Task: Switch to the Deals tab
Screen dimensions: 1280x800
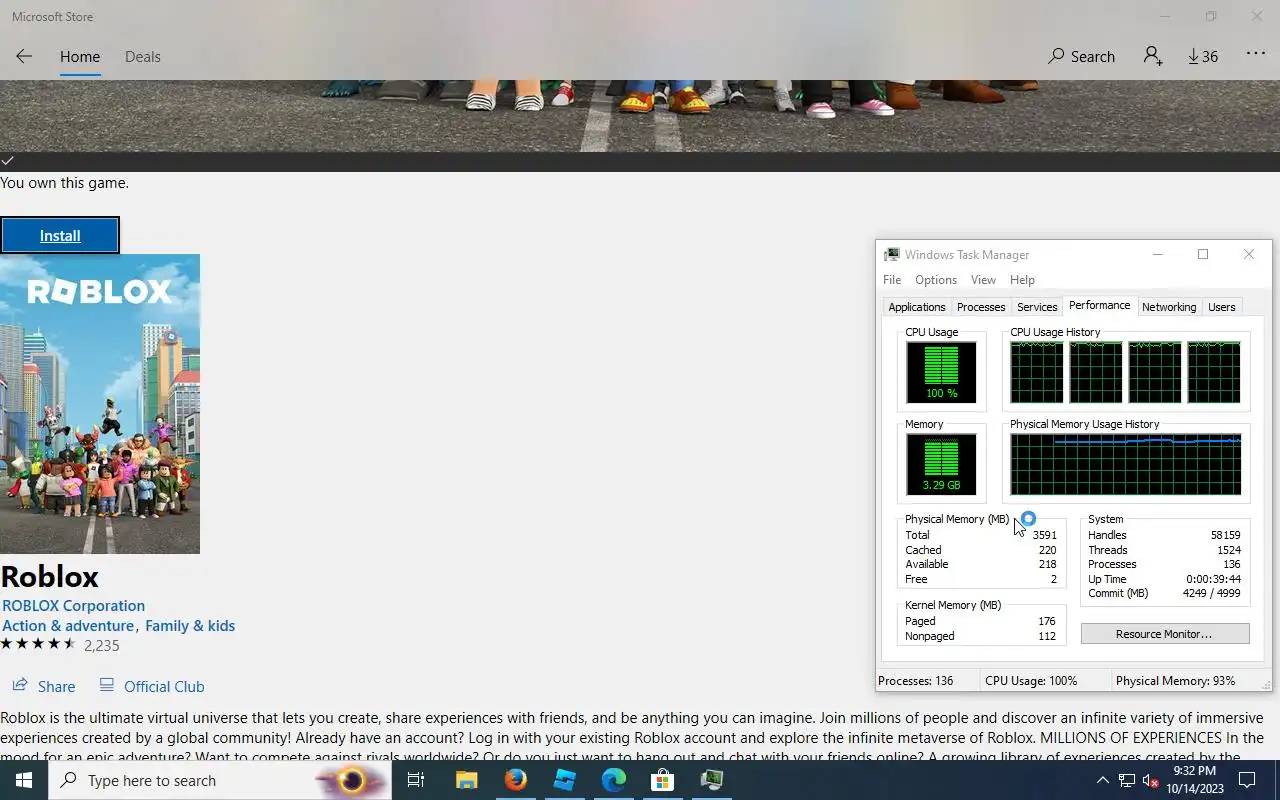Action: click(x=142, y=56)
